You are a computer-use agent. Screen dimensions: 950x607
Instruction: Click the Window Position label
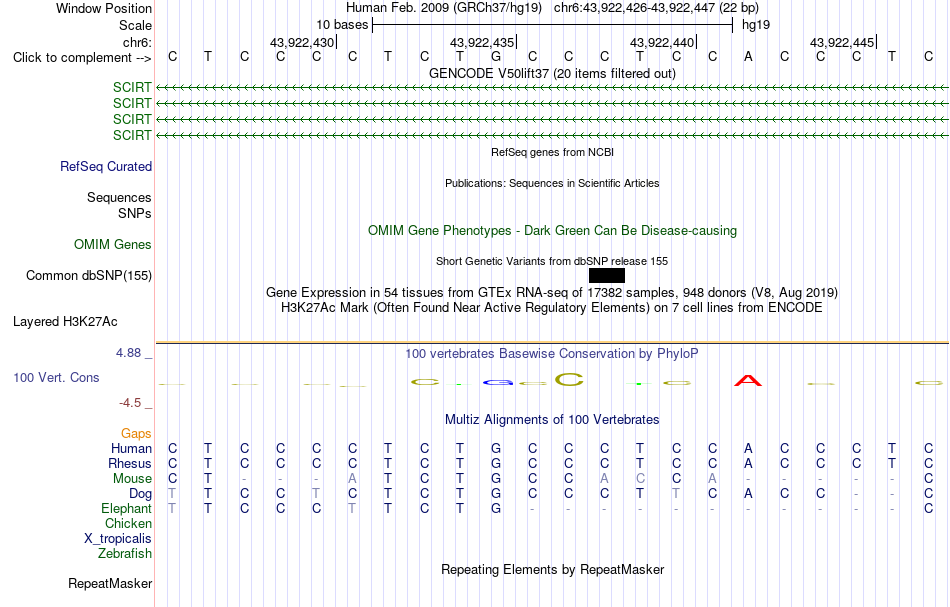pyautogui.click(x=104, y=8)
